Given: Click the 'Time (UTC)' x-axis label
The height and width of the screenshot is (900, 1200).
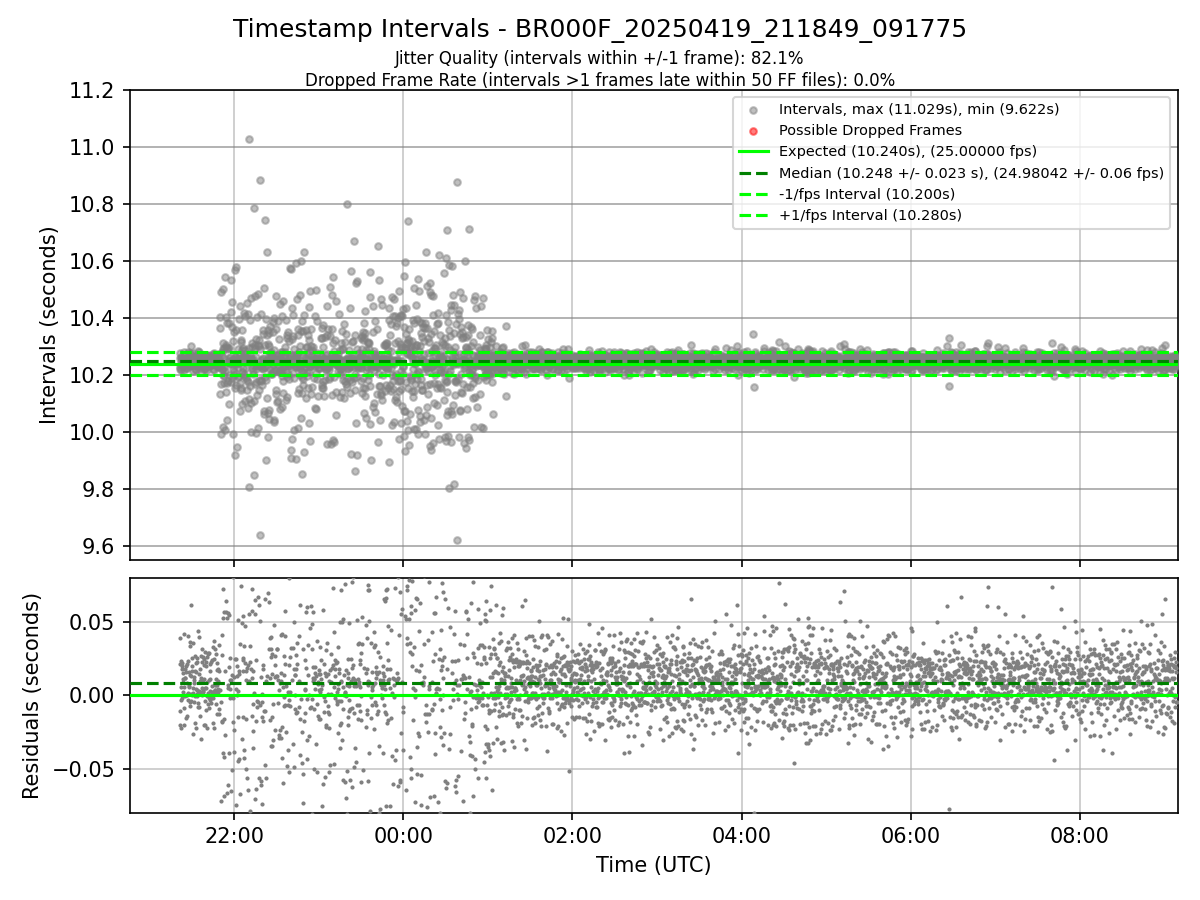Looking at the screenshot, I should [653, 865].
